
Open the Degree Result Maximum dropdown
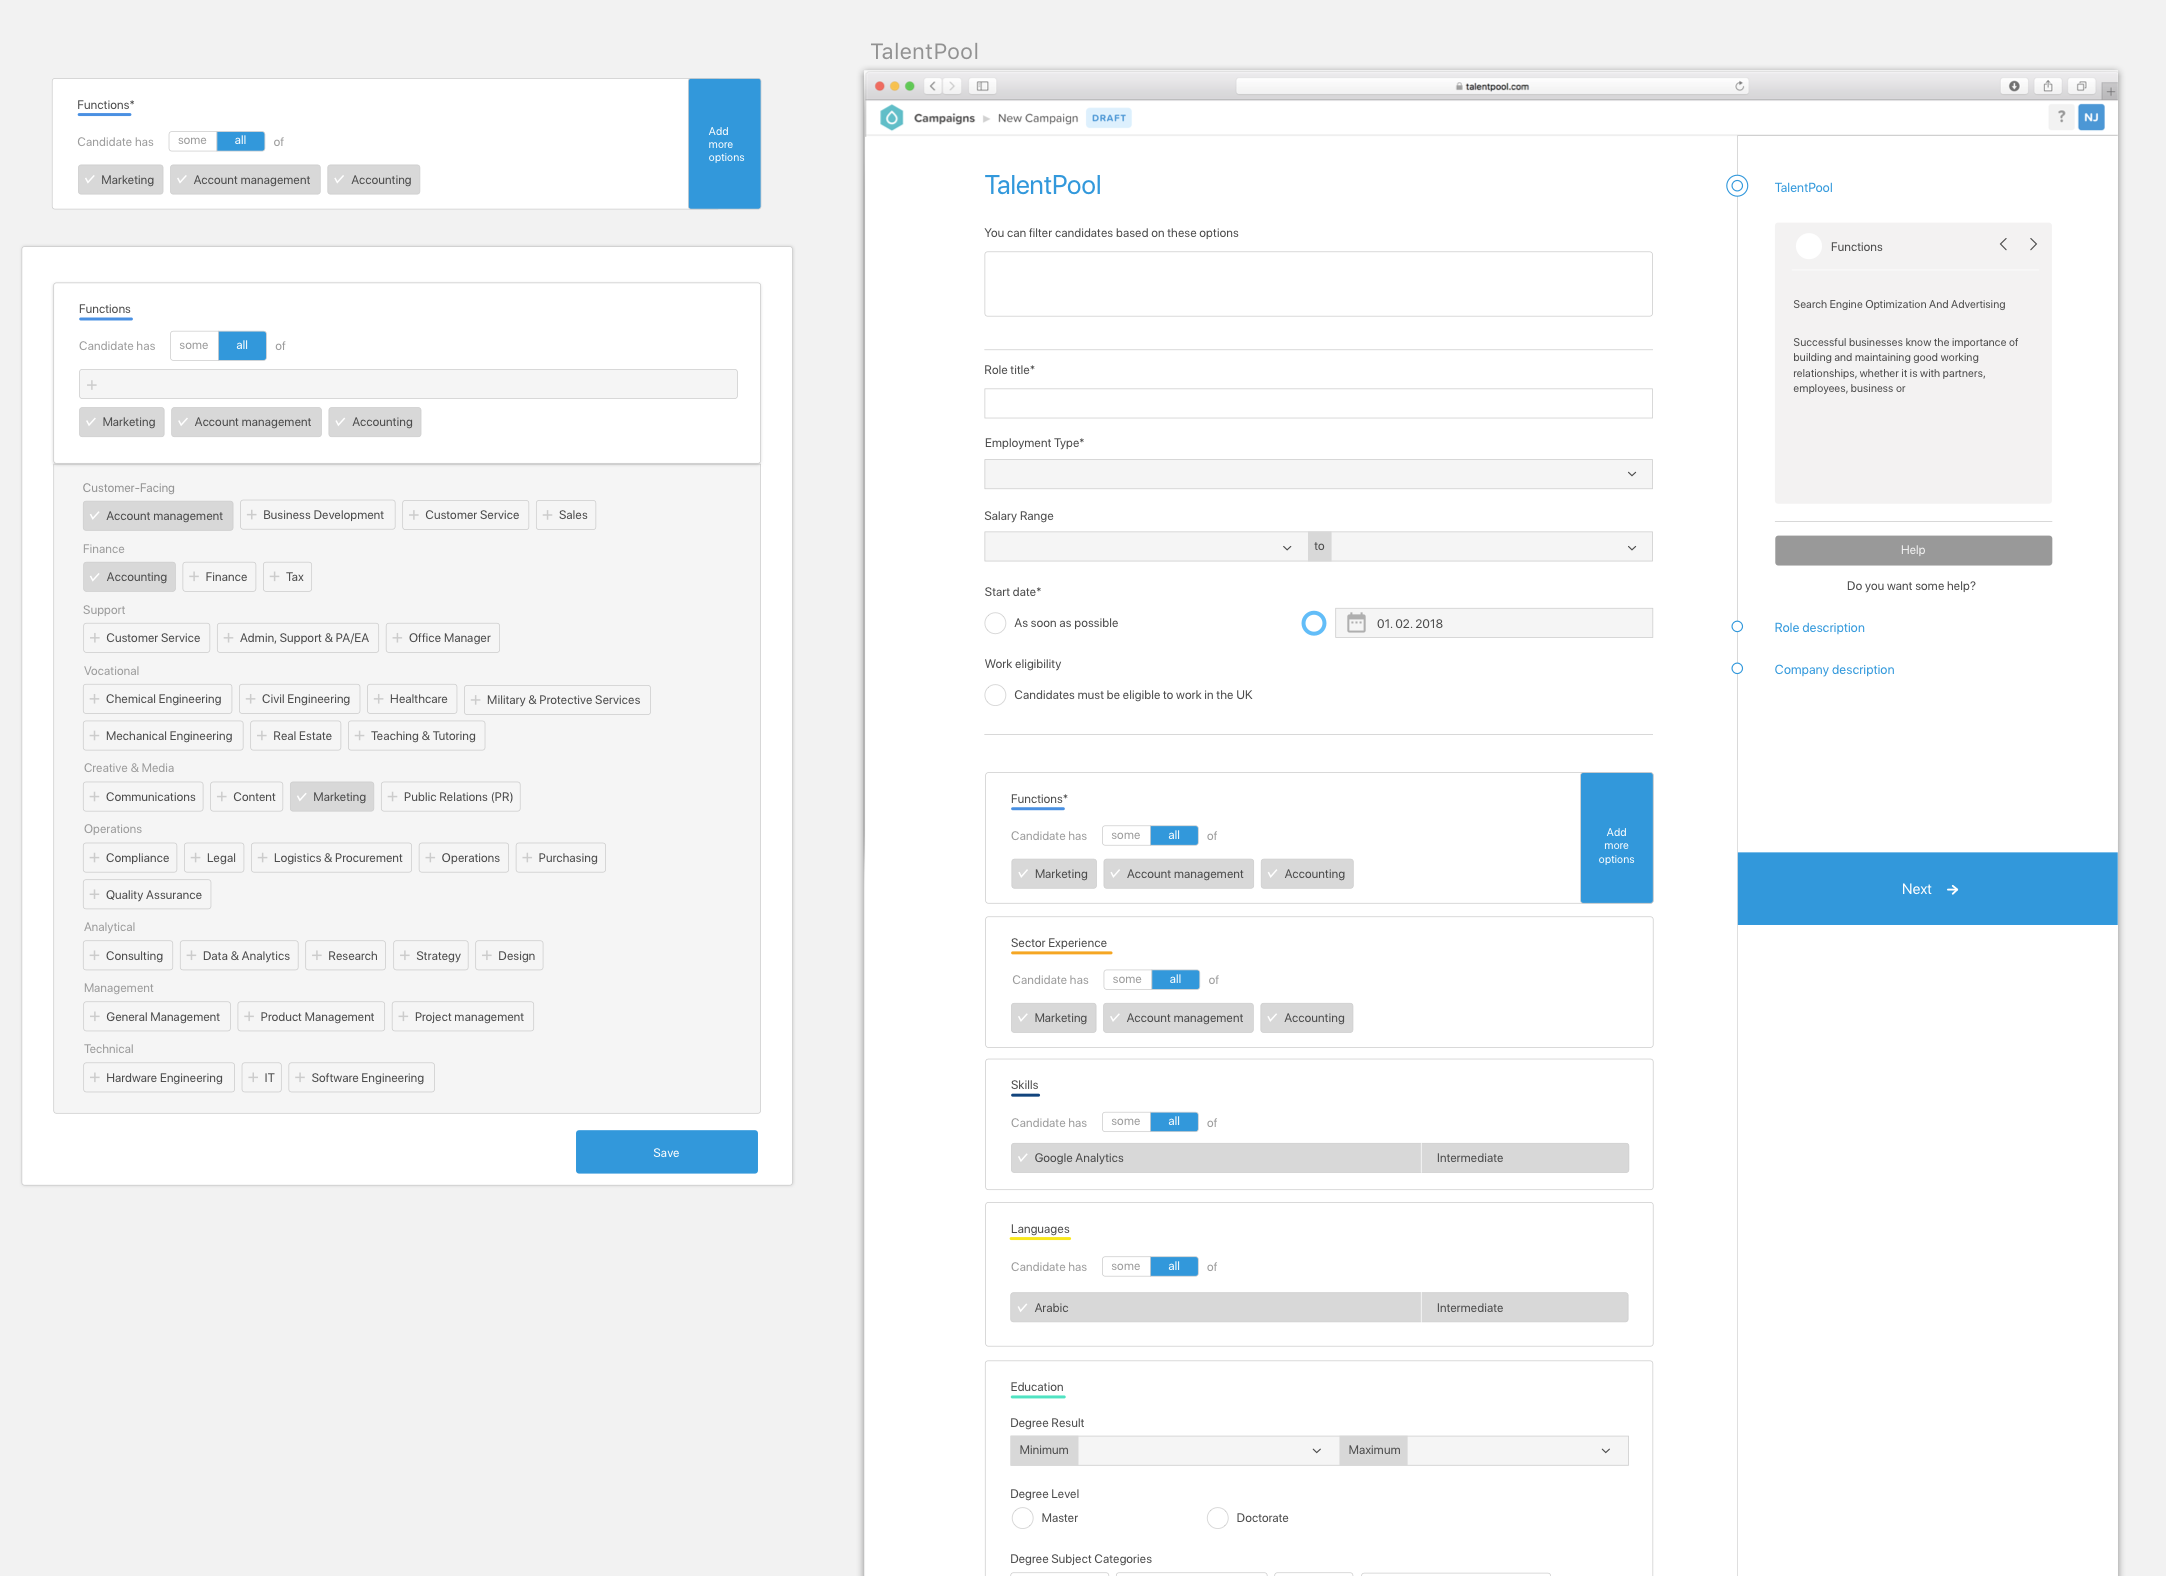point(1517,1451)
